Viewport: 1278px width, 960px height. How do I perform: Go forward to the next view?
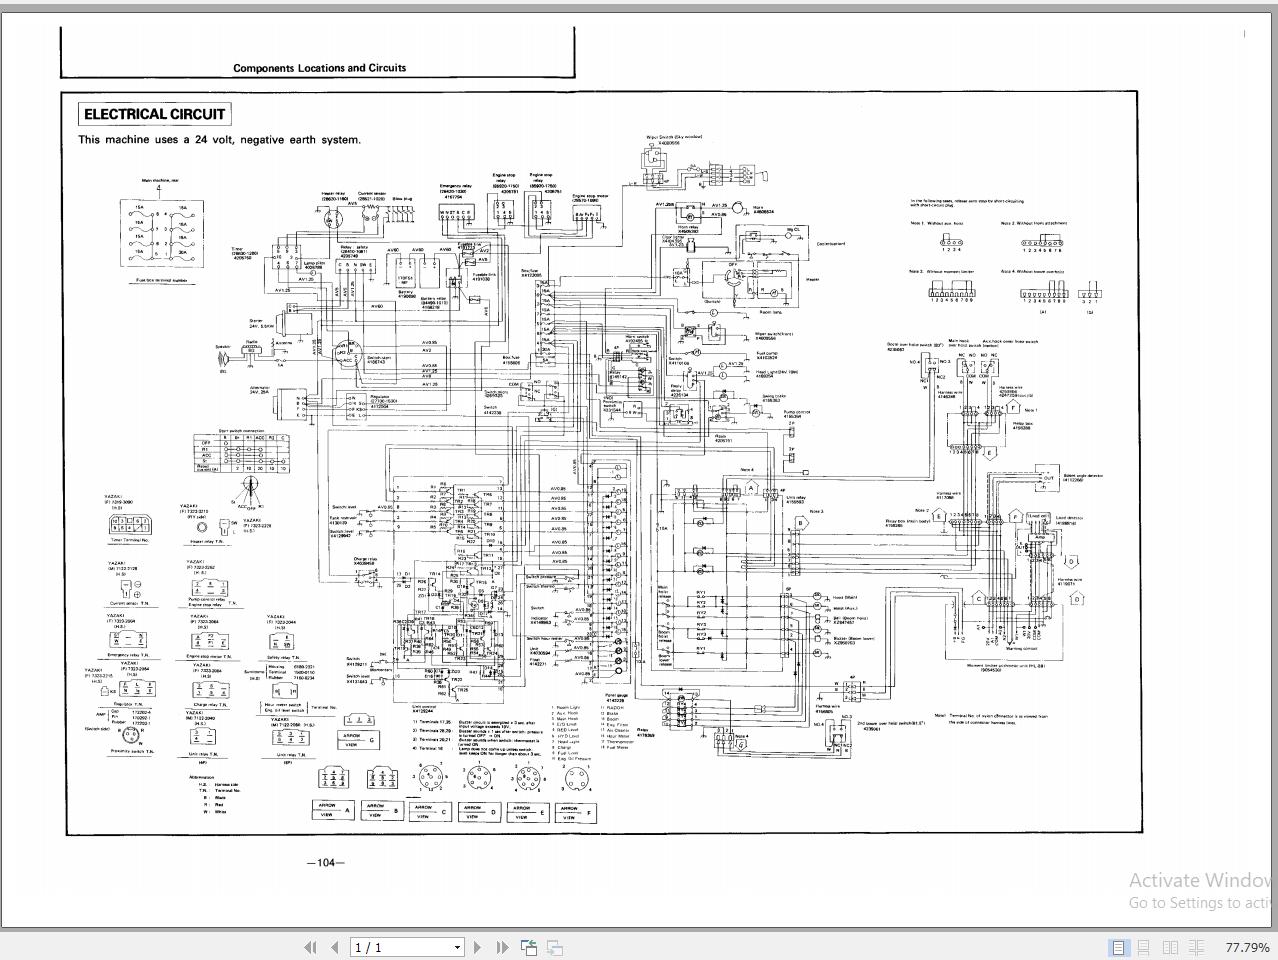(552, 947)
